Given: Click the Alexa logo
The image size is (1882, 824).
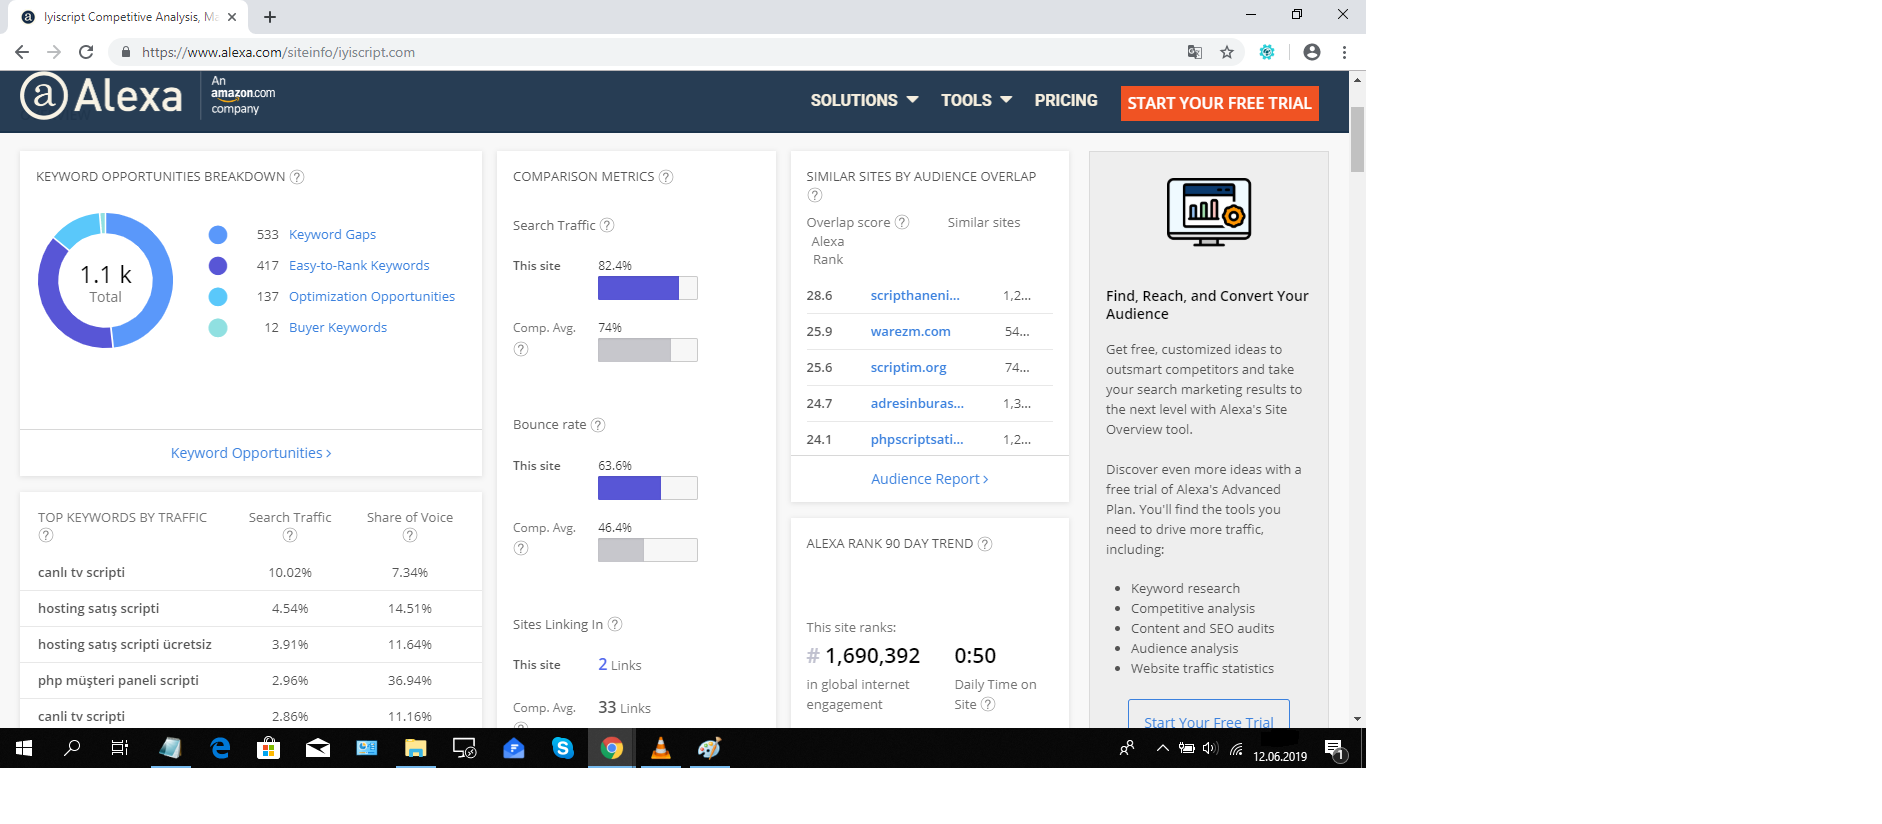Looking at the screenshot, I should coord(101,96).
